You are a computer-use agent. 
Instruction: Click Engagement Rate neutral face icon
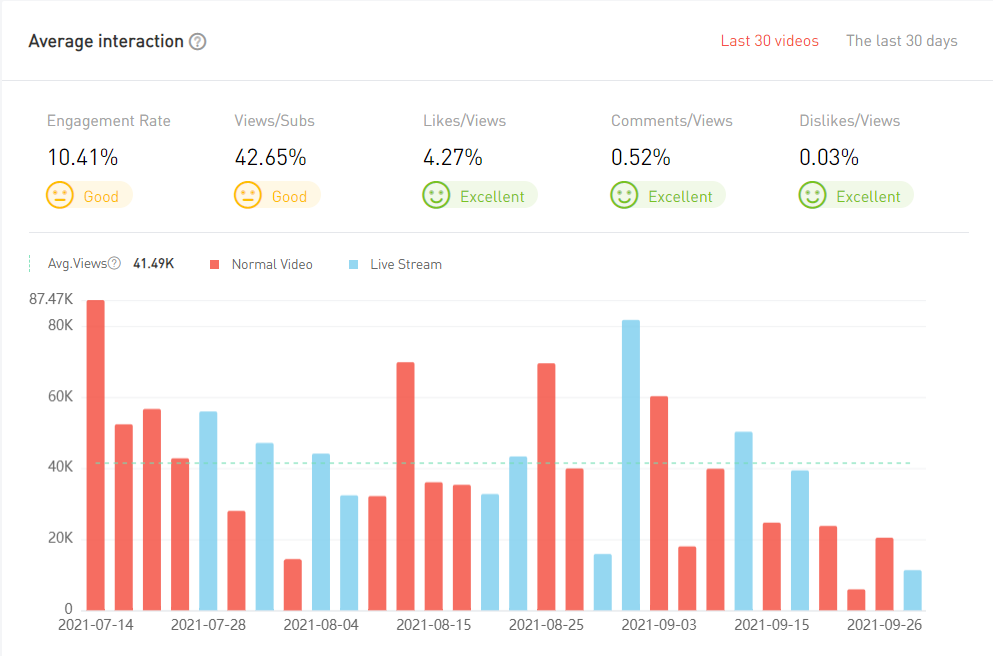tap(60, 196)
